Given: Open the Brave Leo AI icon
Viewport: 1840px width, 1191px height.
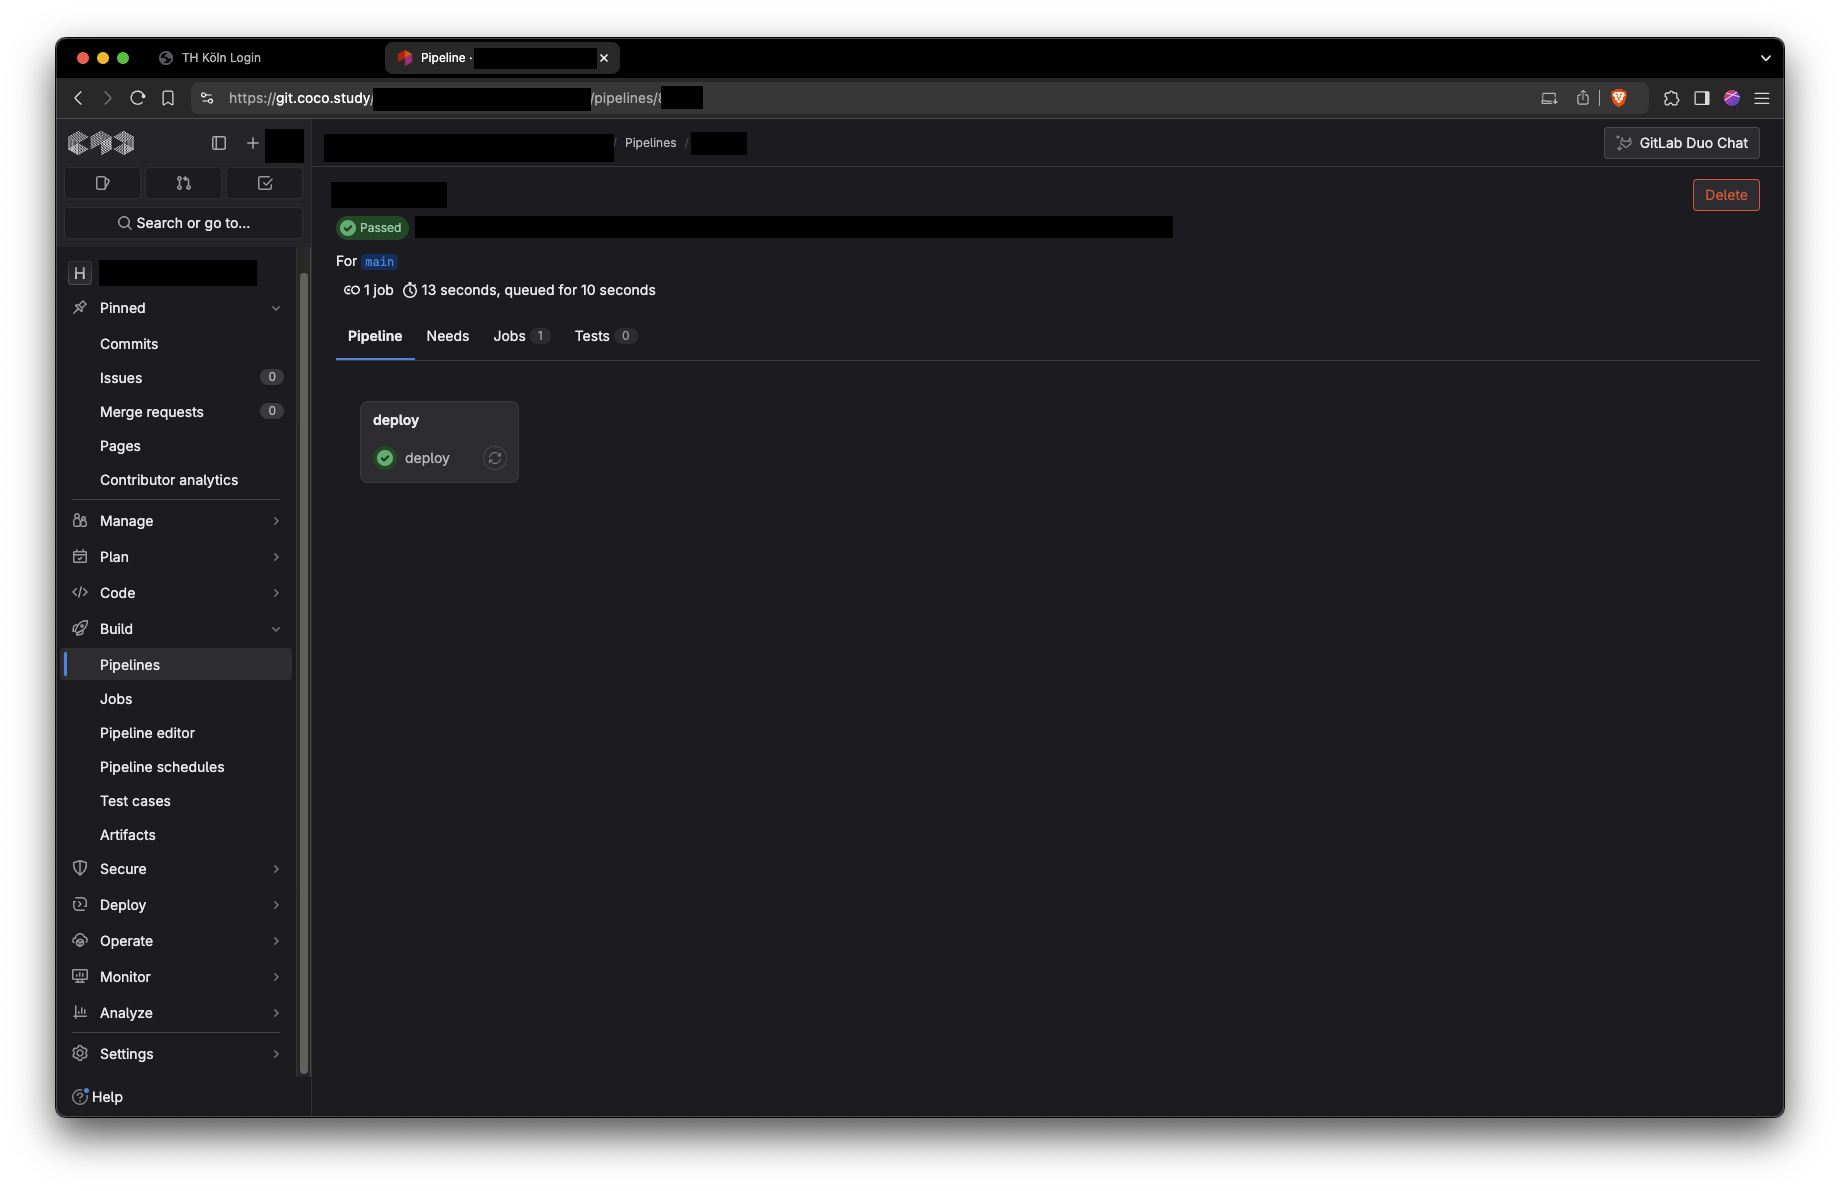Looking at the screenshot, I should coord(1732,98).
